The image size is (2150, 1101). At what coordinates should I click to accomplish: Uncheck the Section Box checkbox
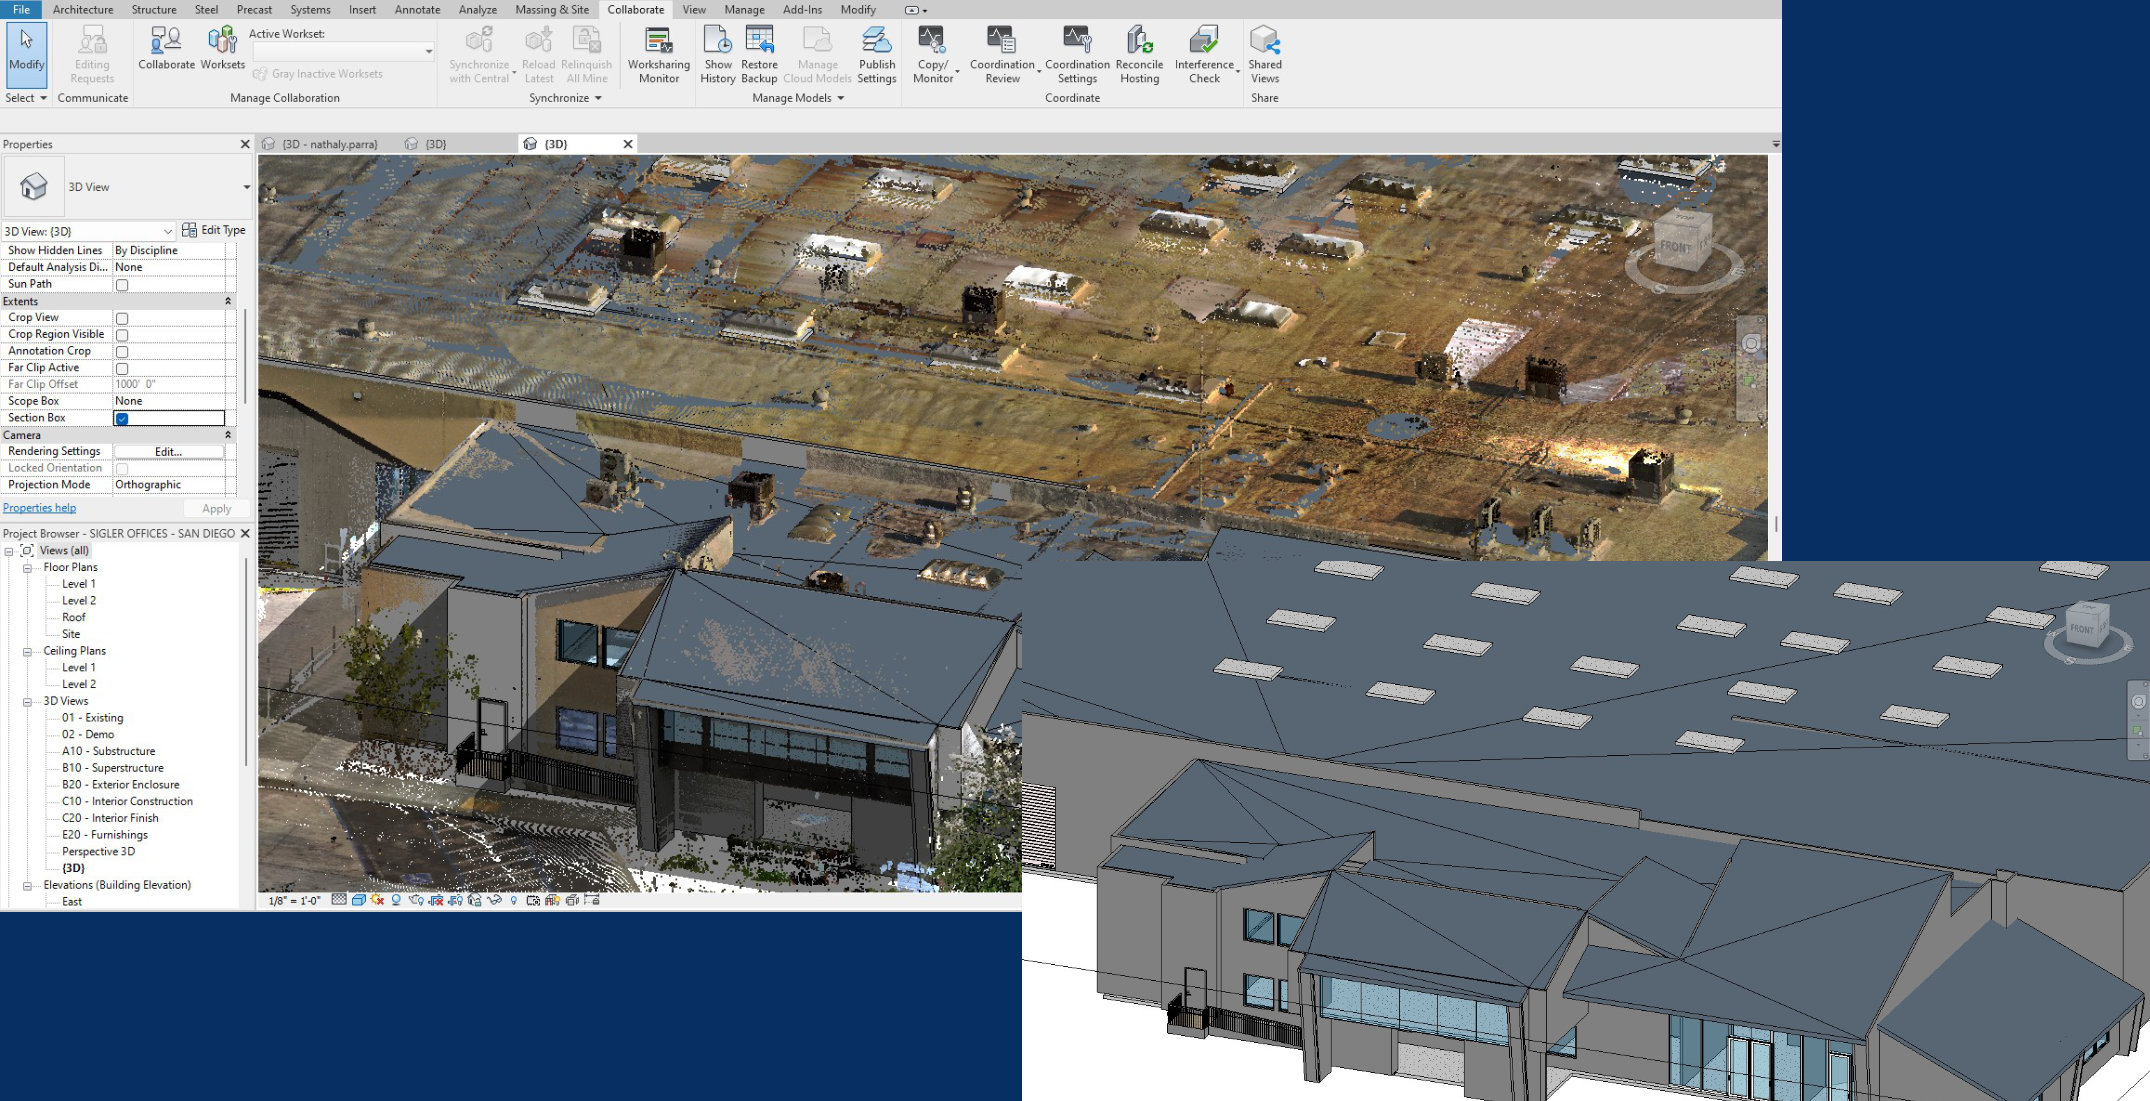coord(122,419)
